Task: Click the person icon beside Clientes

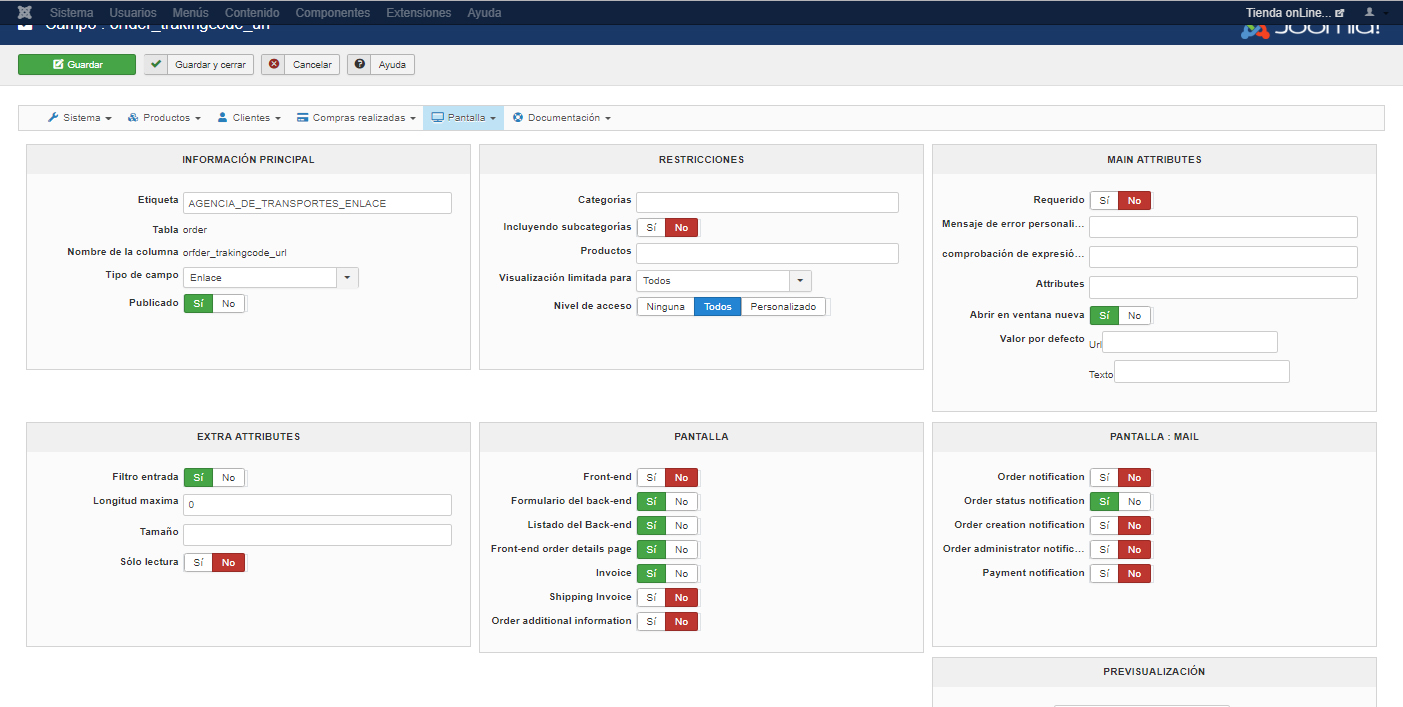Action: [222, 118]
